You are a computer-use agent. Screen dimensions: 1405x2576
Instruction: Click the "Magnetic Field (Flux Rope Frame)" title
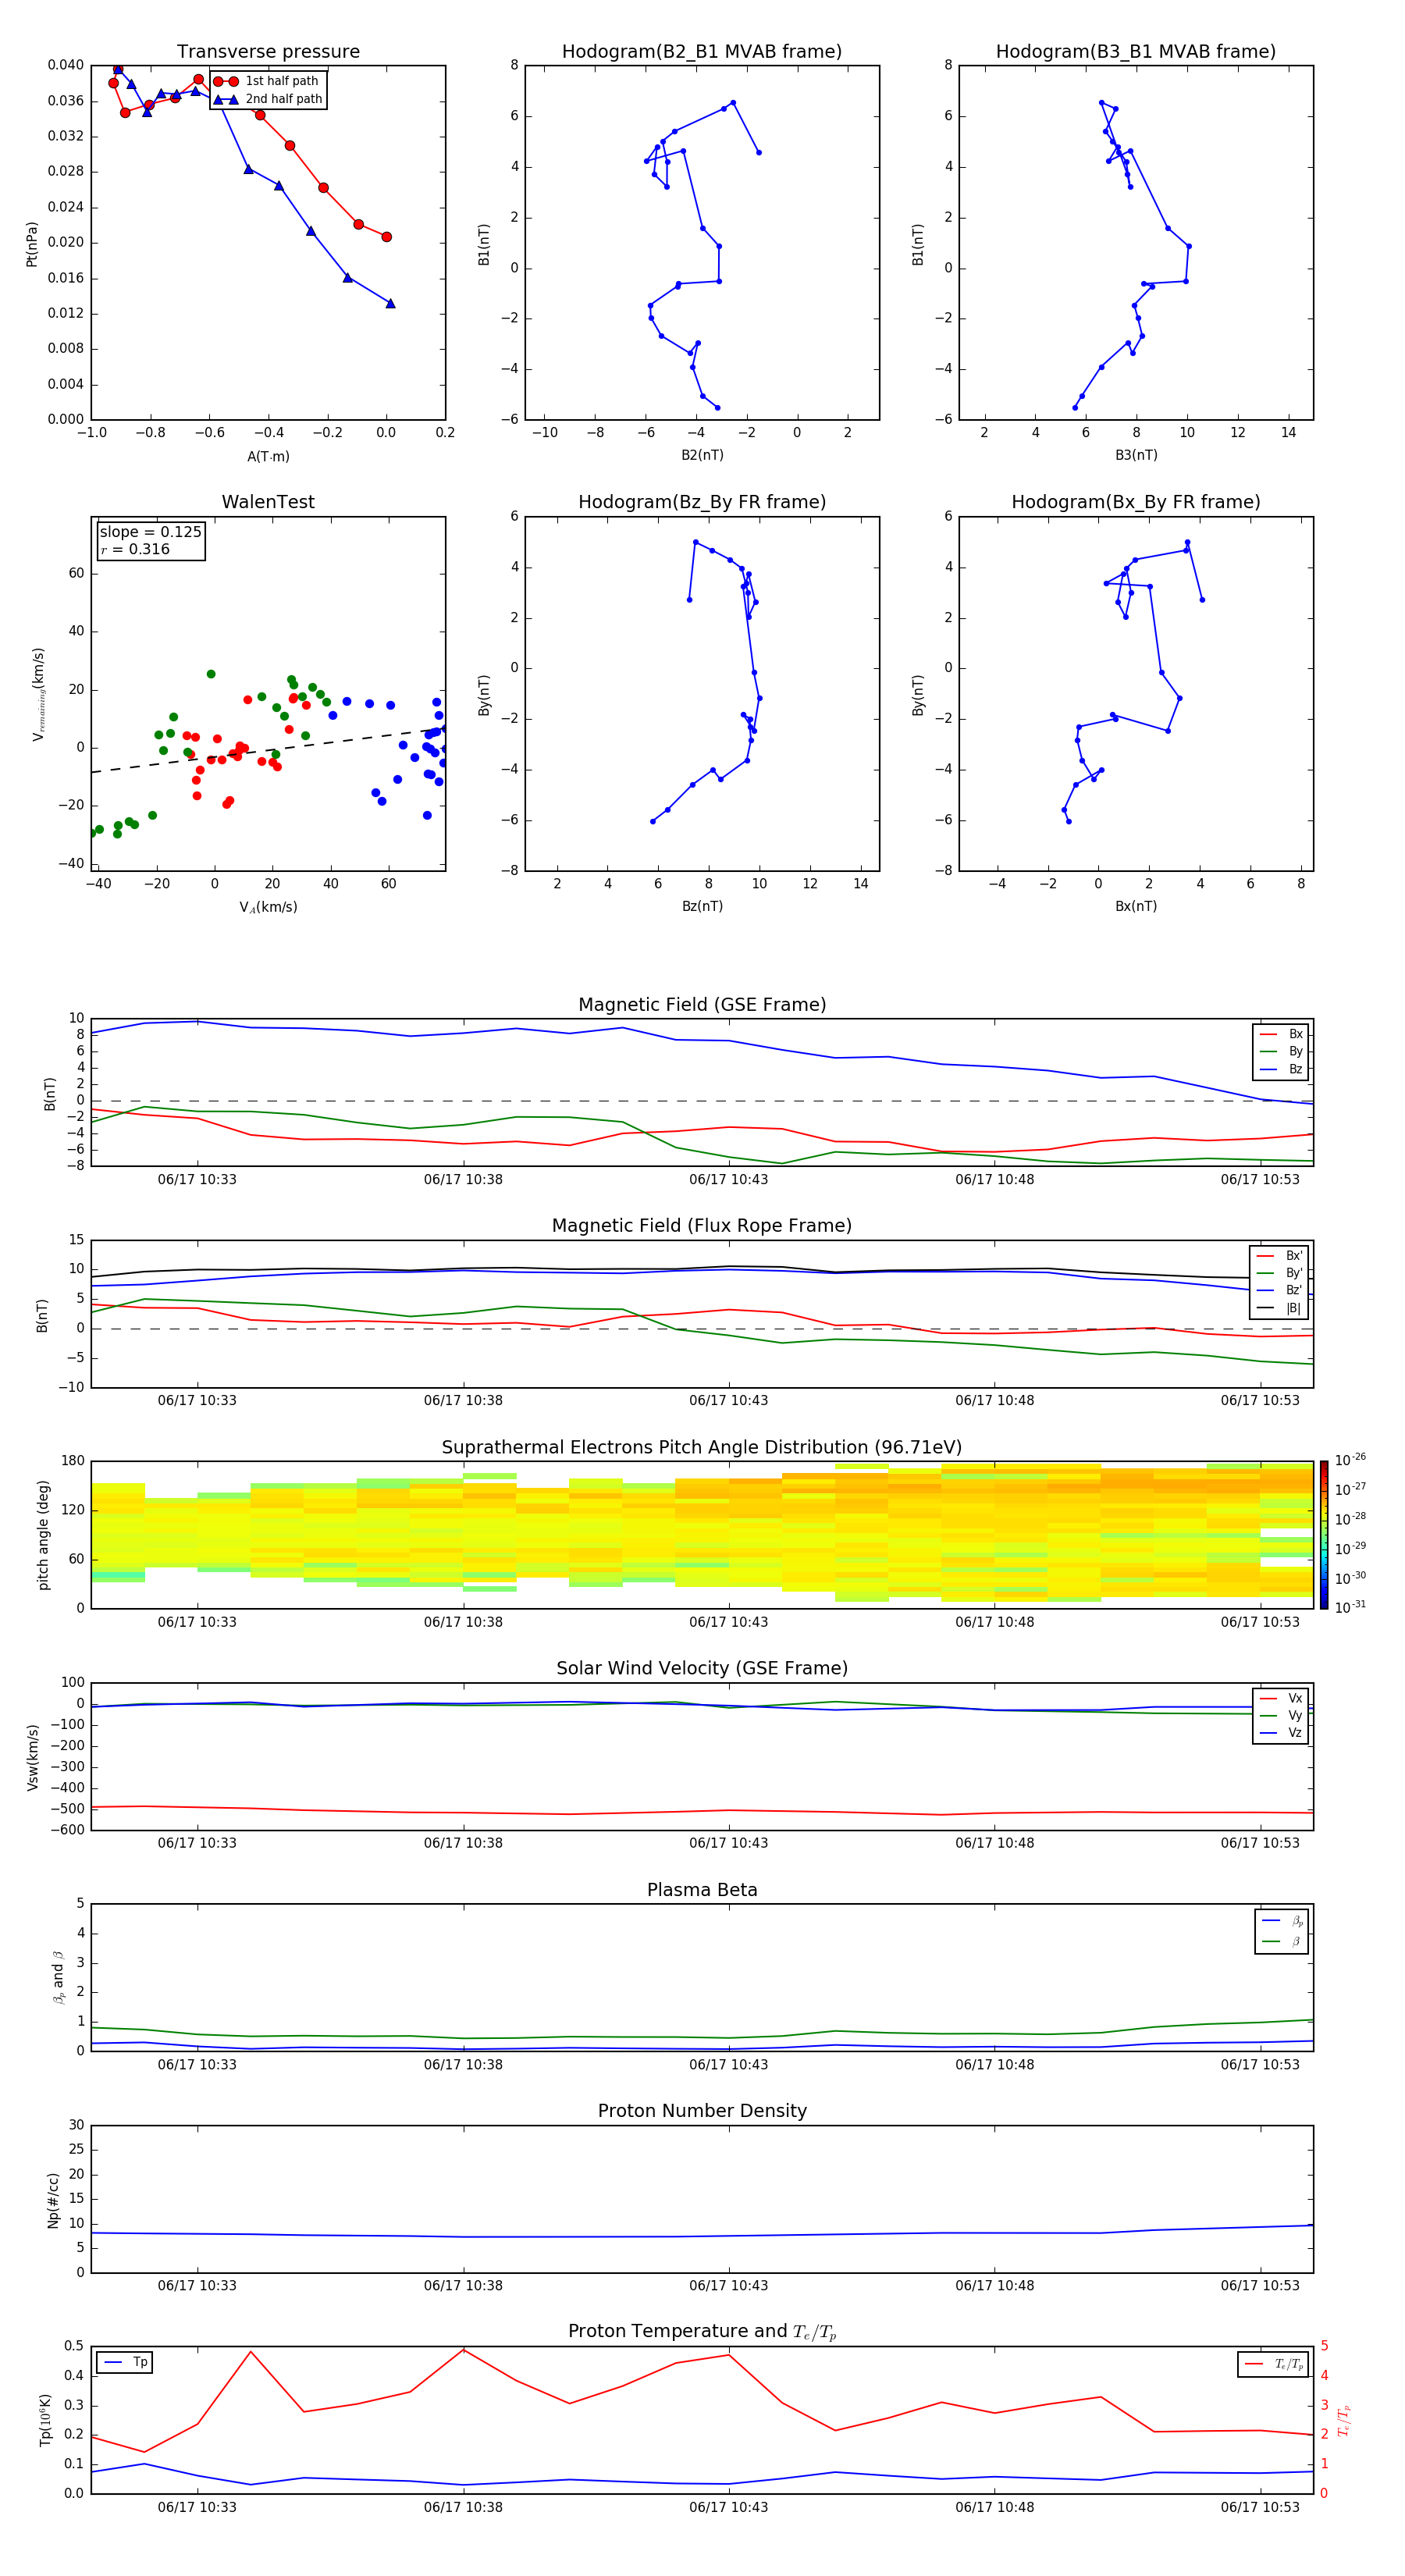pos(702,1226)
